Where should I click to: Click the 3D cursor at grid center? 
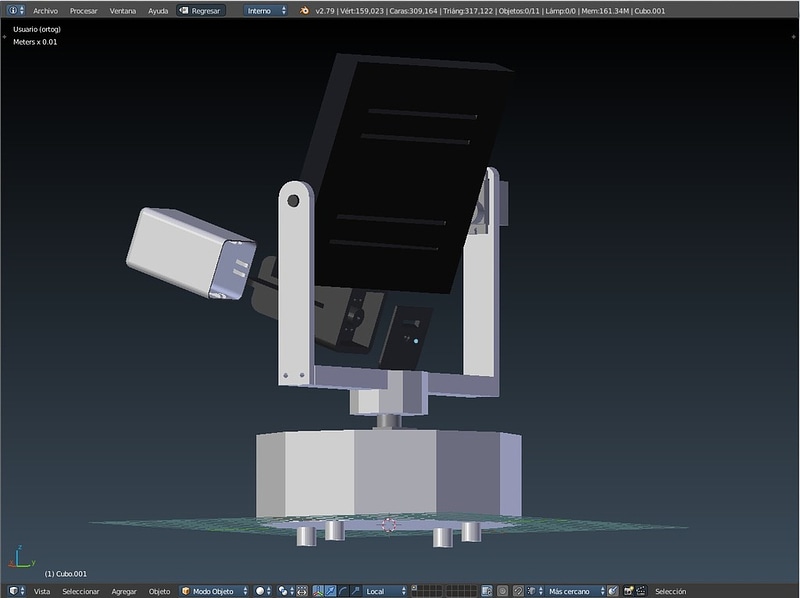click(x=389, y=524)
